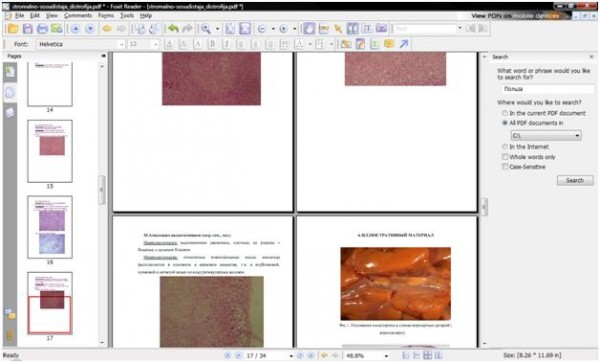The image size is (600, 363).
Task: Open the zoom tool dropdown arrow
Action: click(x=217, y=29)
